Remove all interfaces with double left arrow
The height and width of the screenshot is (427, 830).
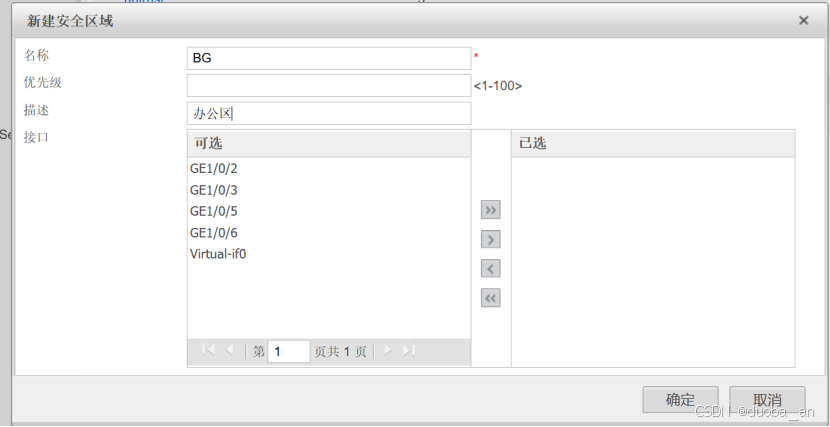pyautogui.click(x=490, y=298)
